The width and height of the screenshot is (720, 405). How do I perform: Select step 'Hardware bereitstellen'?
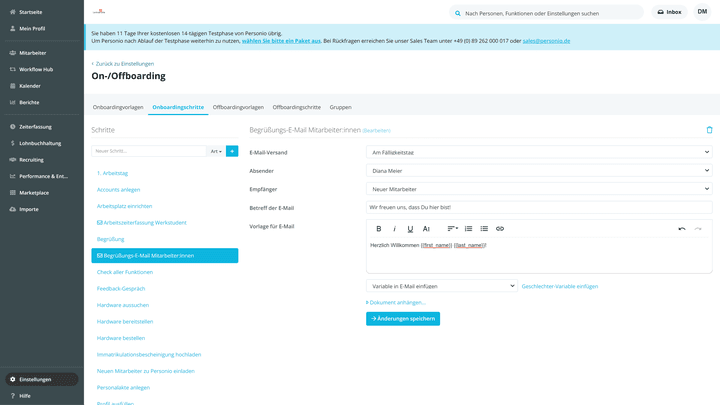coord(125,322)
